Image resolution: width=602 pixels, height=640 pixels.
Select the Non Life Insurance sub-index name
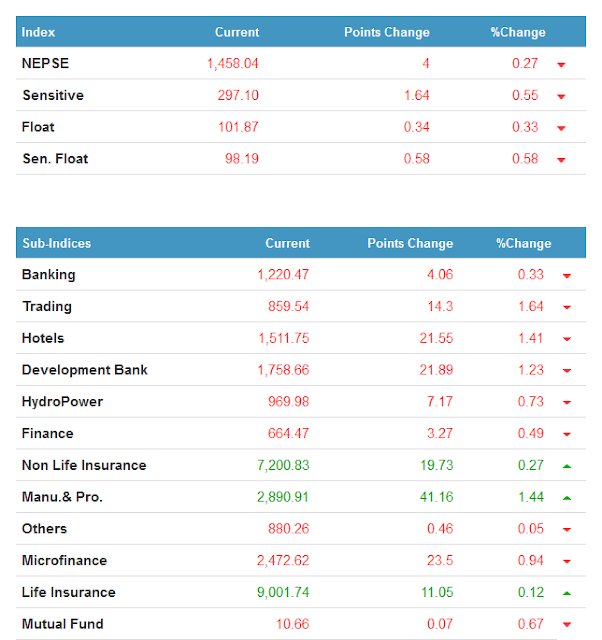(84, 465)
